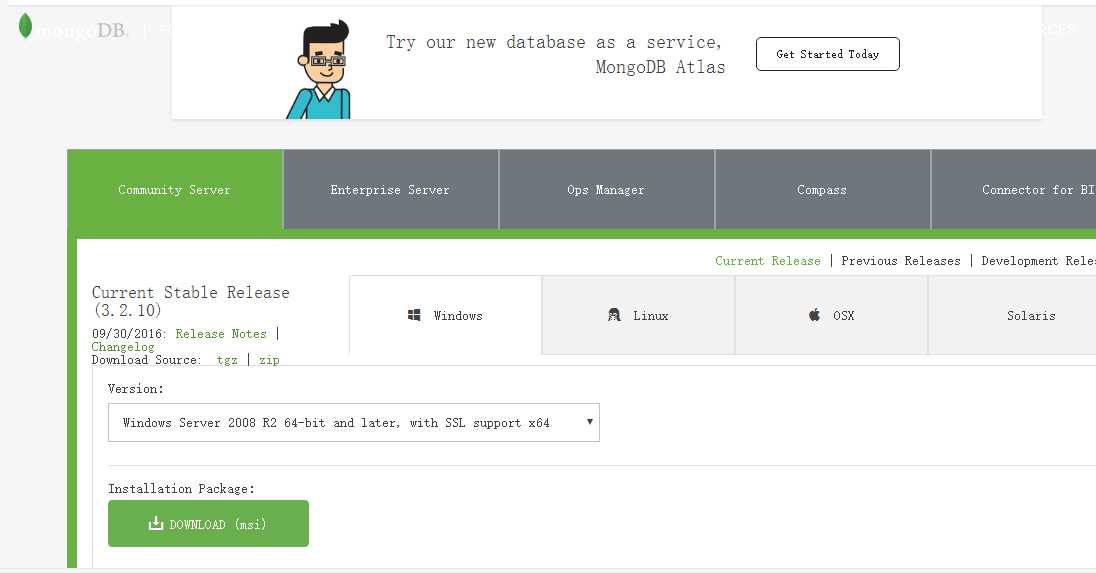The image size is (1096, 573).
Task: Click the mongoDB wordmark in header
Action: [x=82, y=30]
